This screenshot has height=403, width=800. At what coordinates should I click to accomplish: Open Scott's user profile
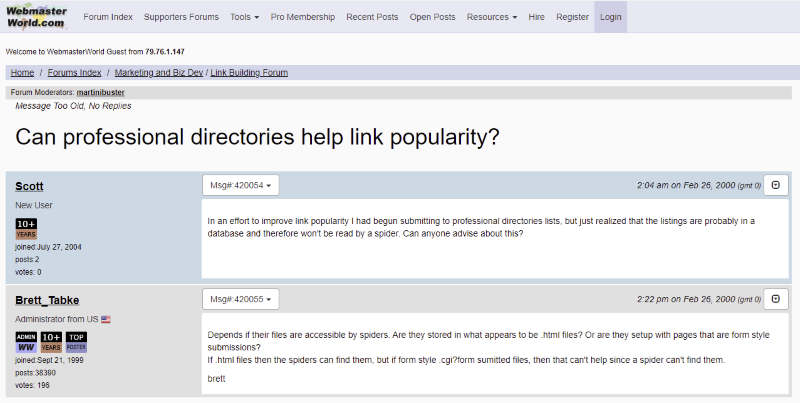coord(29,186)
